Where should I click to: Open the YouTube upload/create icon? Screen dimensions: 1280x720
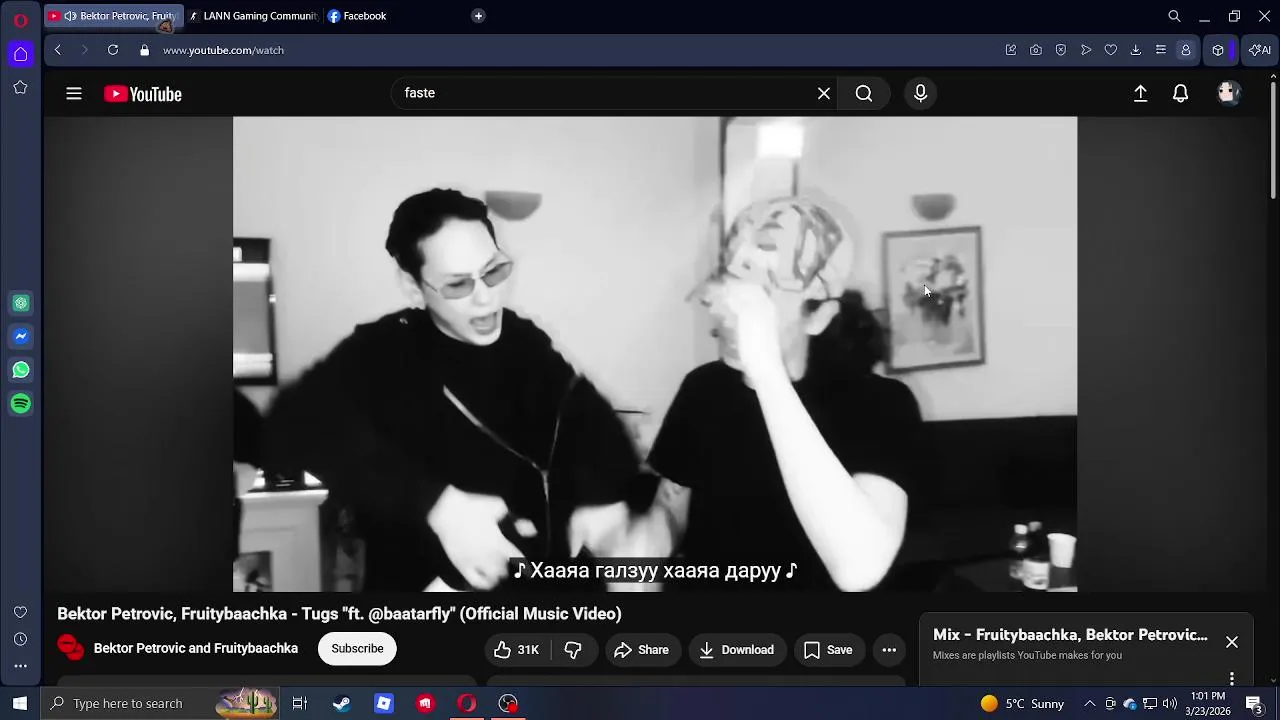[x=1140, y=93]
